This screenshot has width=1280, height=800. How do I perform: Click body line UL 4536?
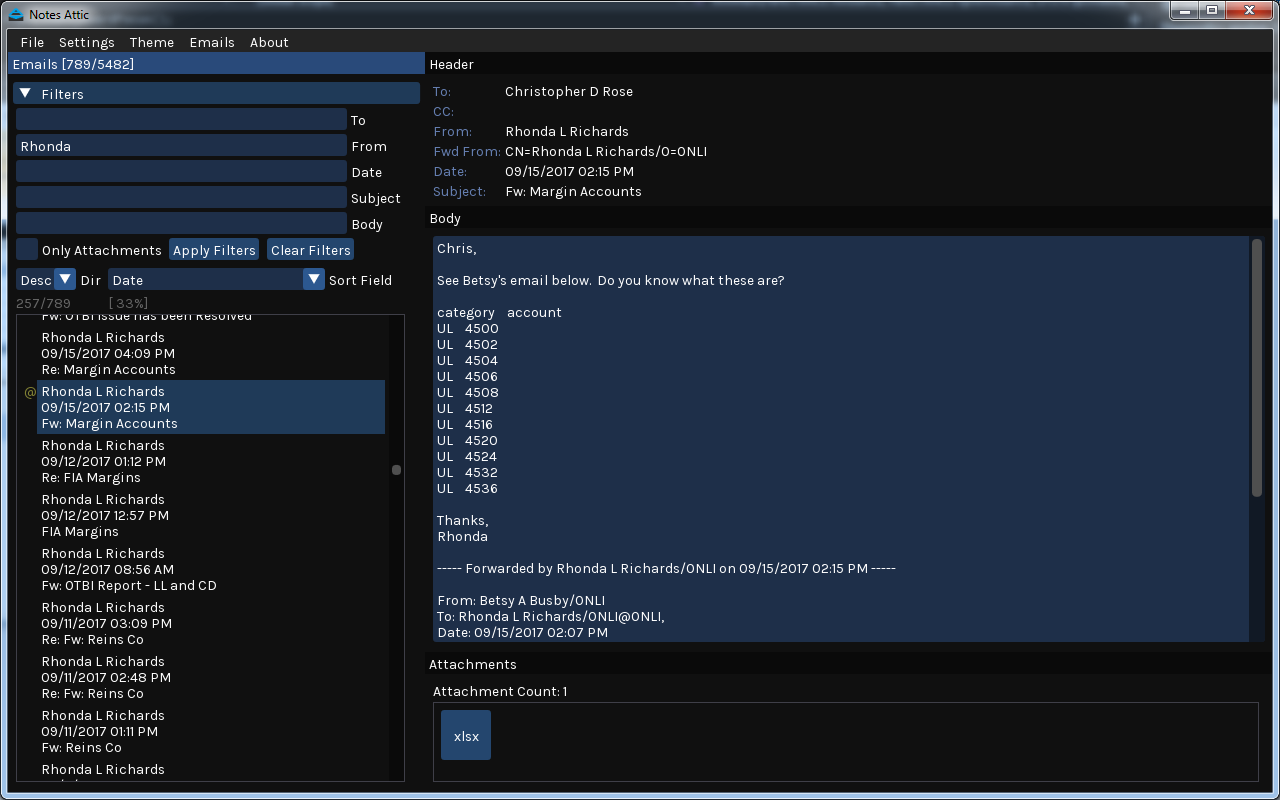(467, 488)
